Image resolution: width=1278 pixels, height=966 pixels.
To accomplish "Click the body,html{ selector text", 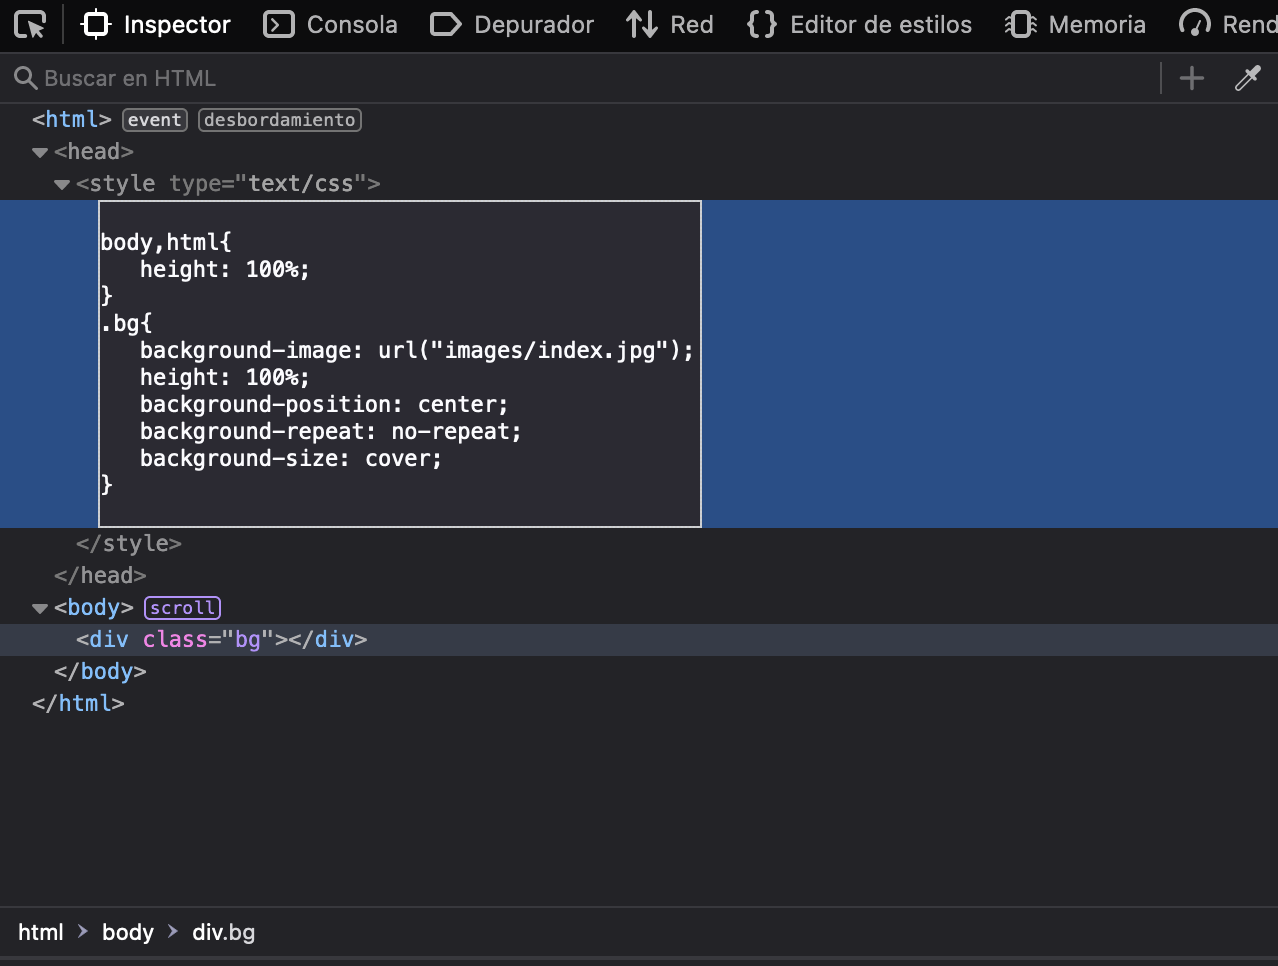I will [x=166, y=242].
